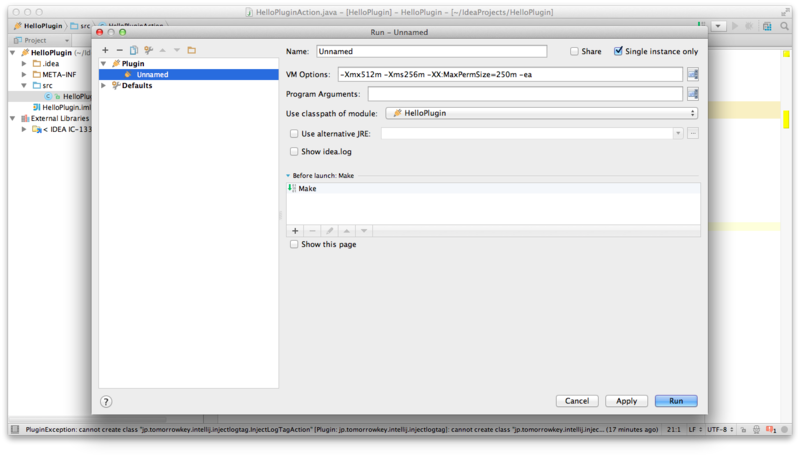Viewport: 800px width, 460px height.
Task: Collapse the Plugin node in configurations tree
Action: [x=104, y=64]
